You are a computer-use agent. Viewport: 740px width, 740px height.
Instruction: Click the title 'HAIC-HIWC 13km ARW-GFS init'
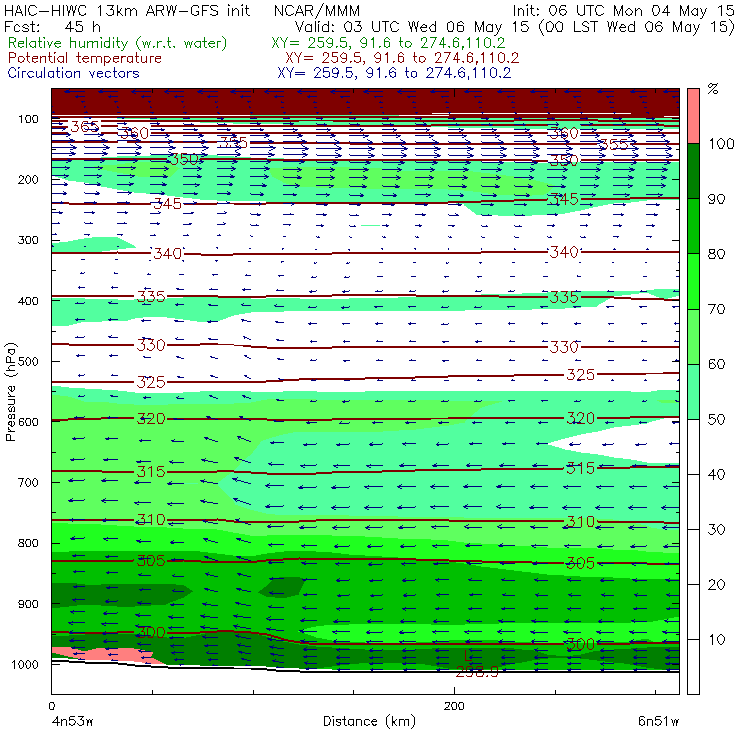pos(127,10)
